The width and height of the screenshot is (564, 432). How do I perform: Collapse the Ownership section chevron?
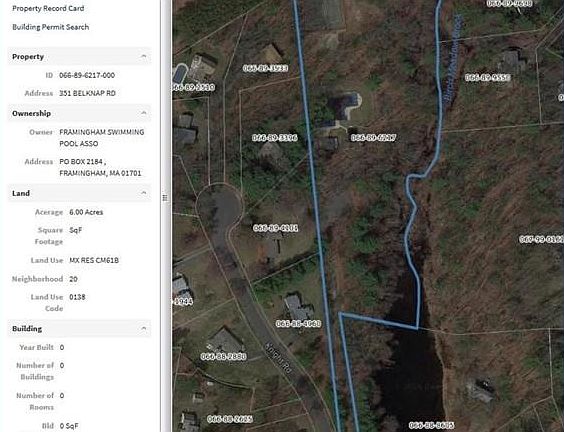[x=144, y=113]
